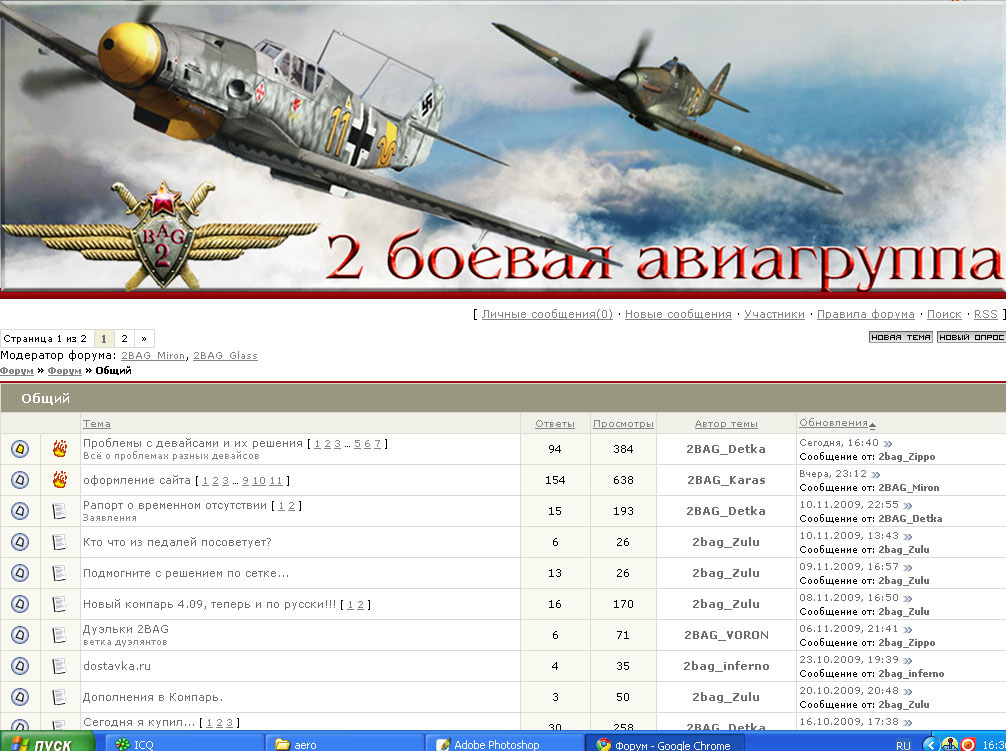Open Правила форума menu link

coord(865,314)
